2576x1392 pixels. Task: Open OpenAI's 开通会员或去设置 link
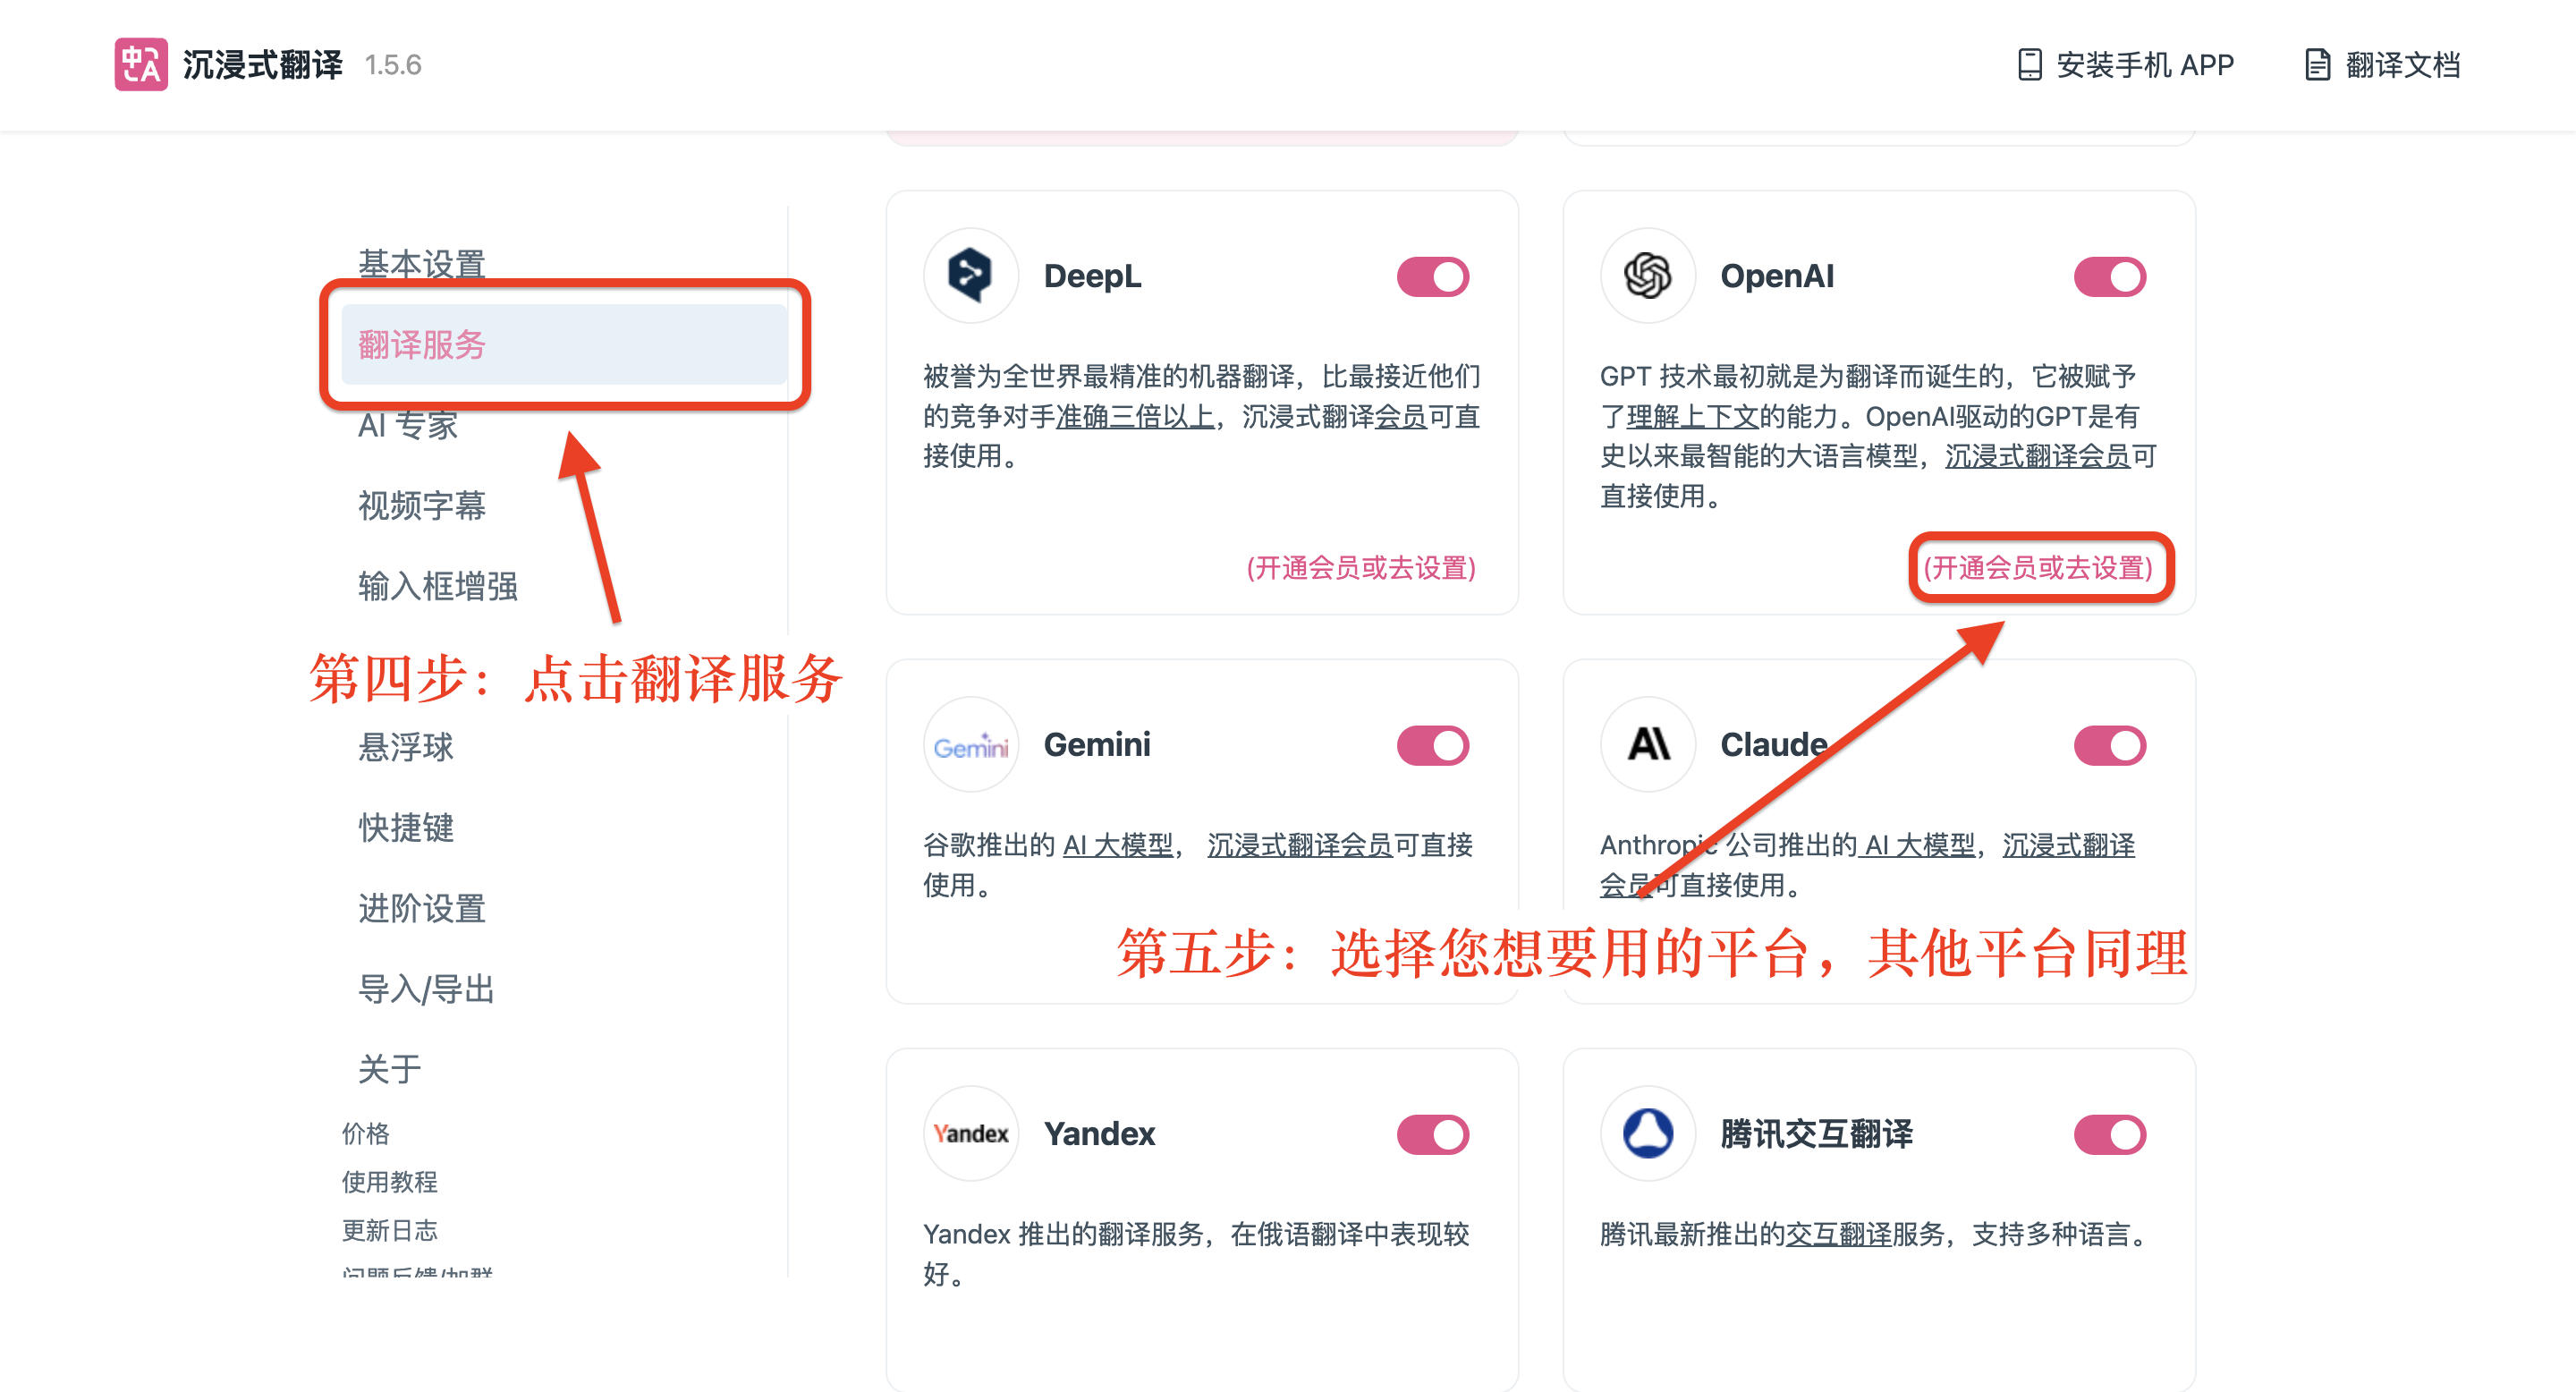pyautogui.click(x=2038, y=568)
